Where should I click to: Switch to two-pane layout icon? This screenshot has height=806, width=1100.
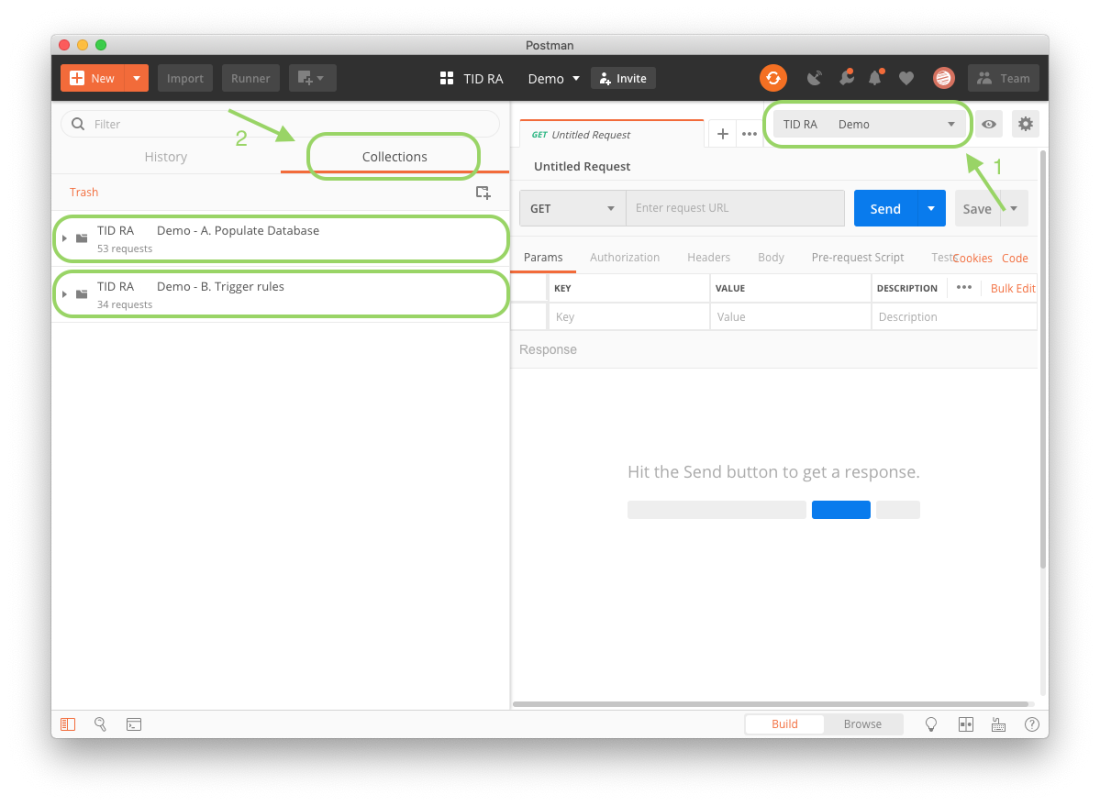(x=966, y=724)
